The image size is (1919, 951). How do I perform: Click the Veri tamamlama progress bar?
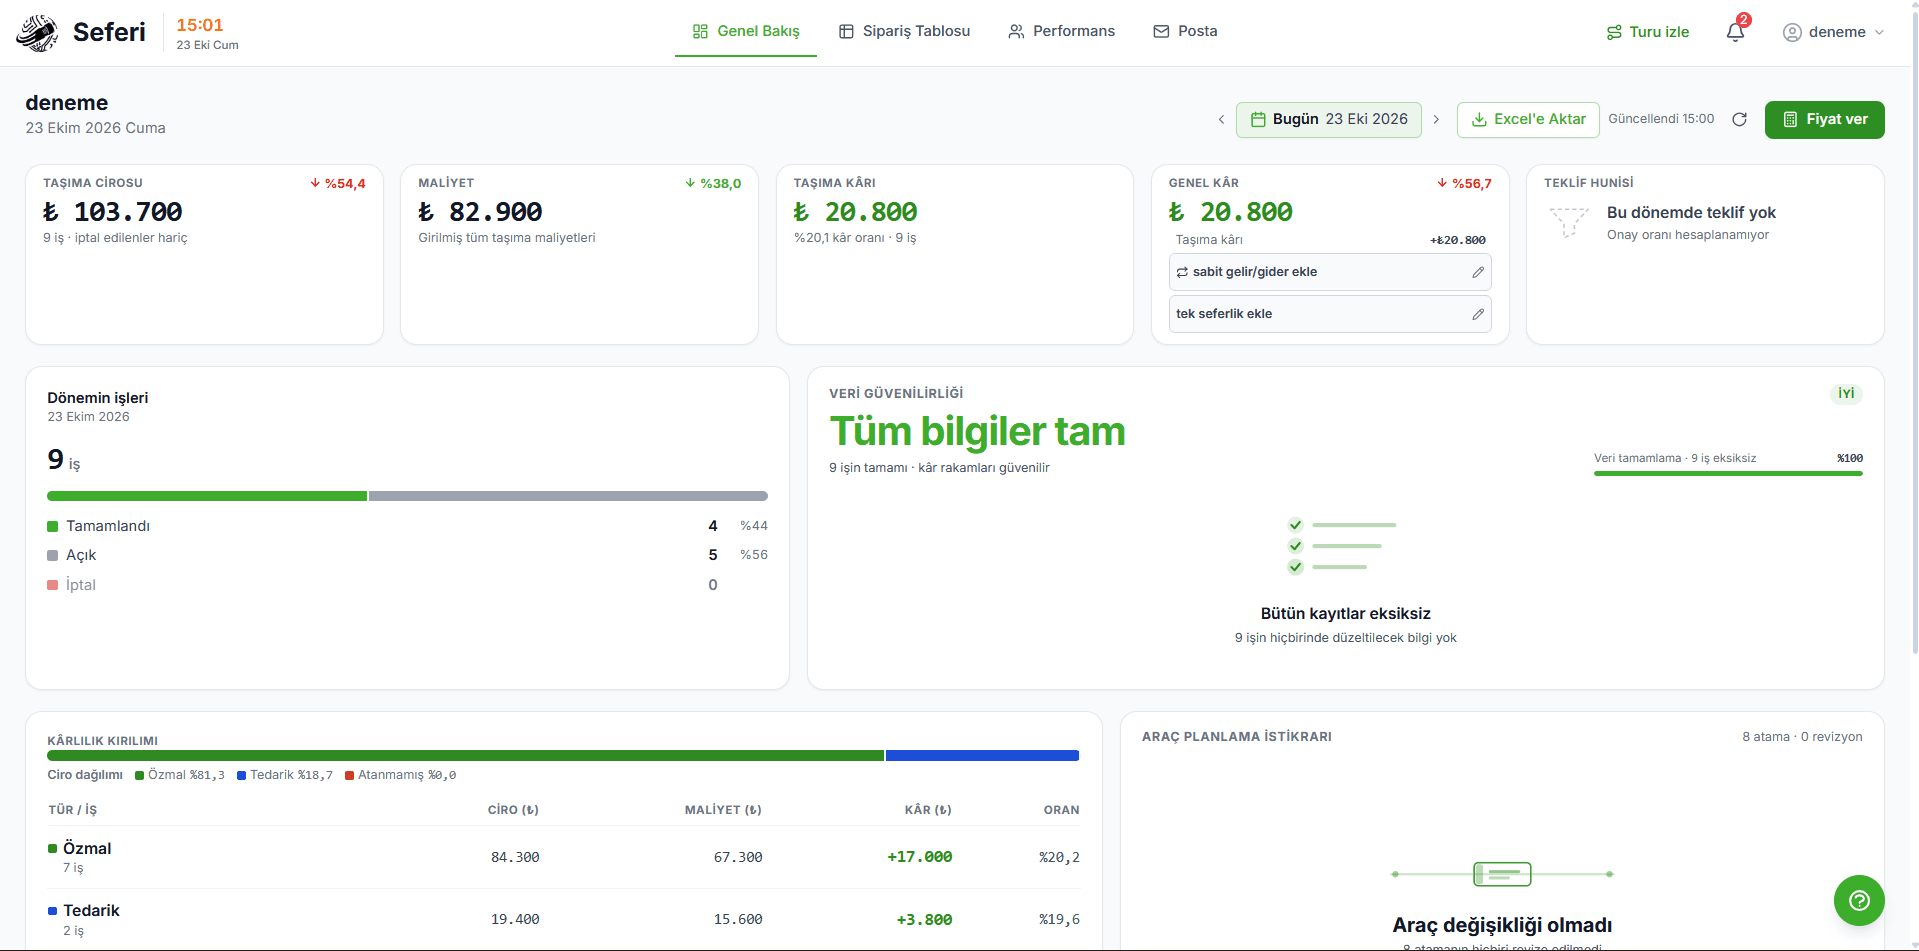pos(1728,473)
